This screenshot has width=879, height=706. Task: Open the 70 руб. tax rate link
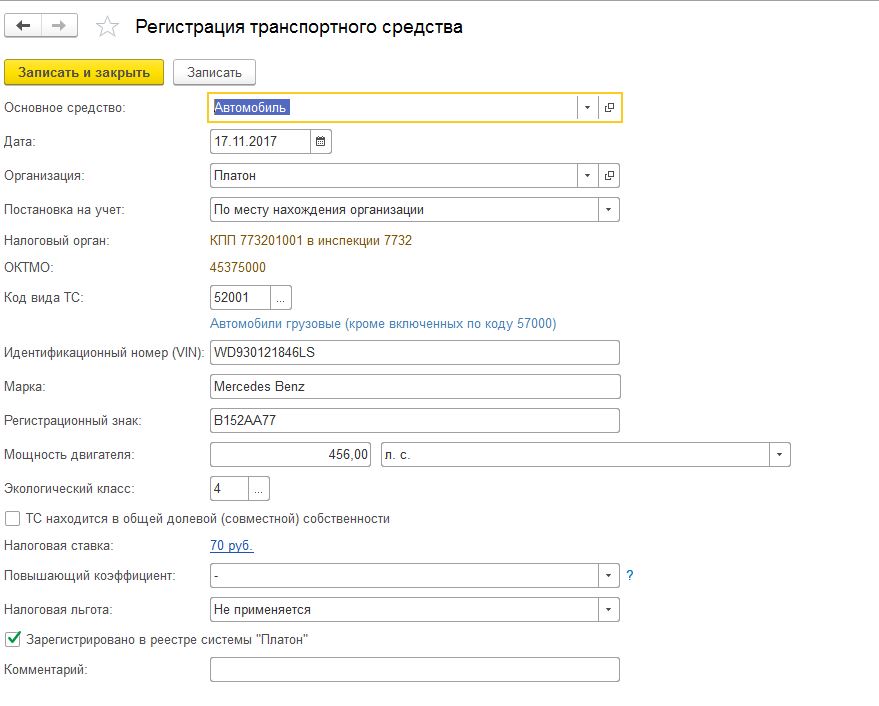(231, 545)
